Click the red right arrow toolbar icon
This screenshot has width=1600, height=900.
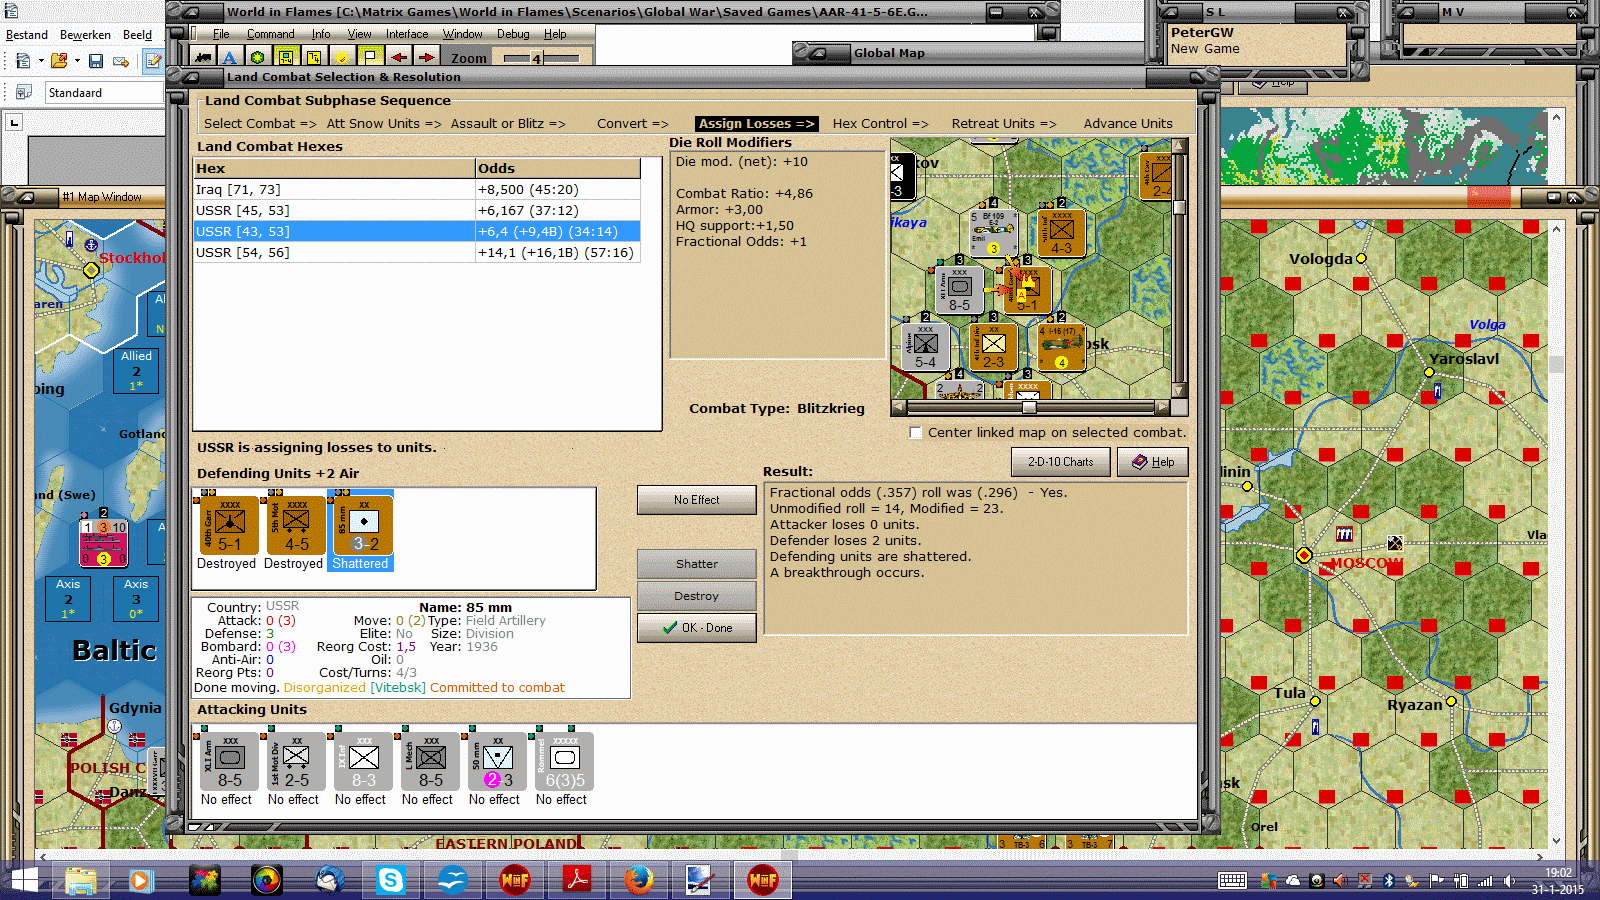click(426, 58)
